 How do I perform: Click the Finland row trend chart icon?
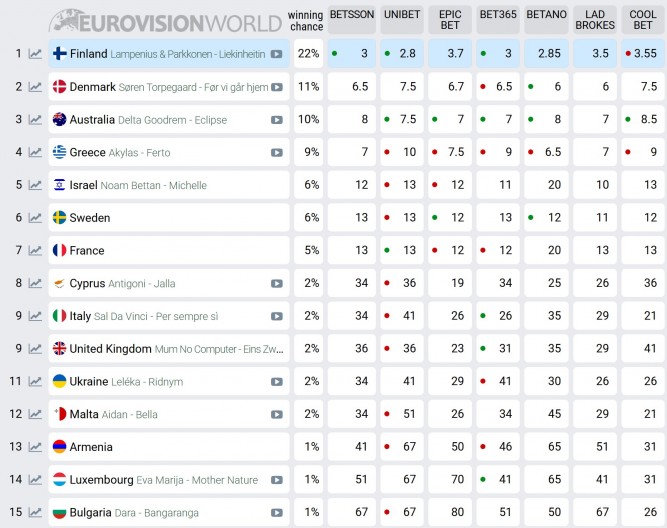(35, 54)
